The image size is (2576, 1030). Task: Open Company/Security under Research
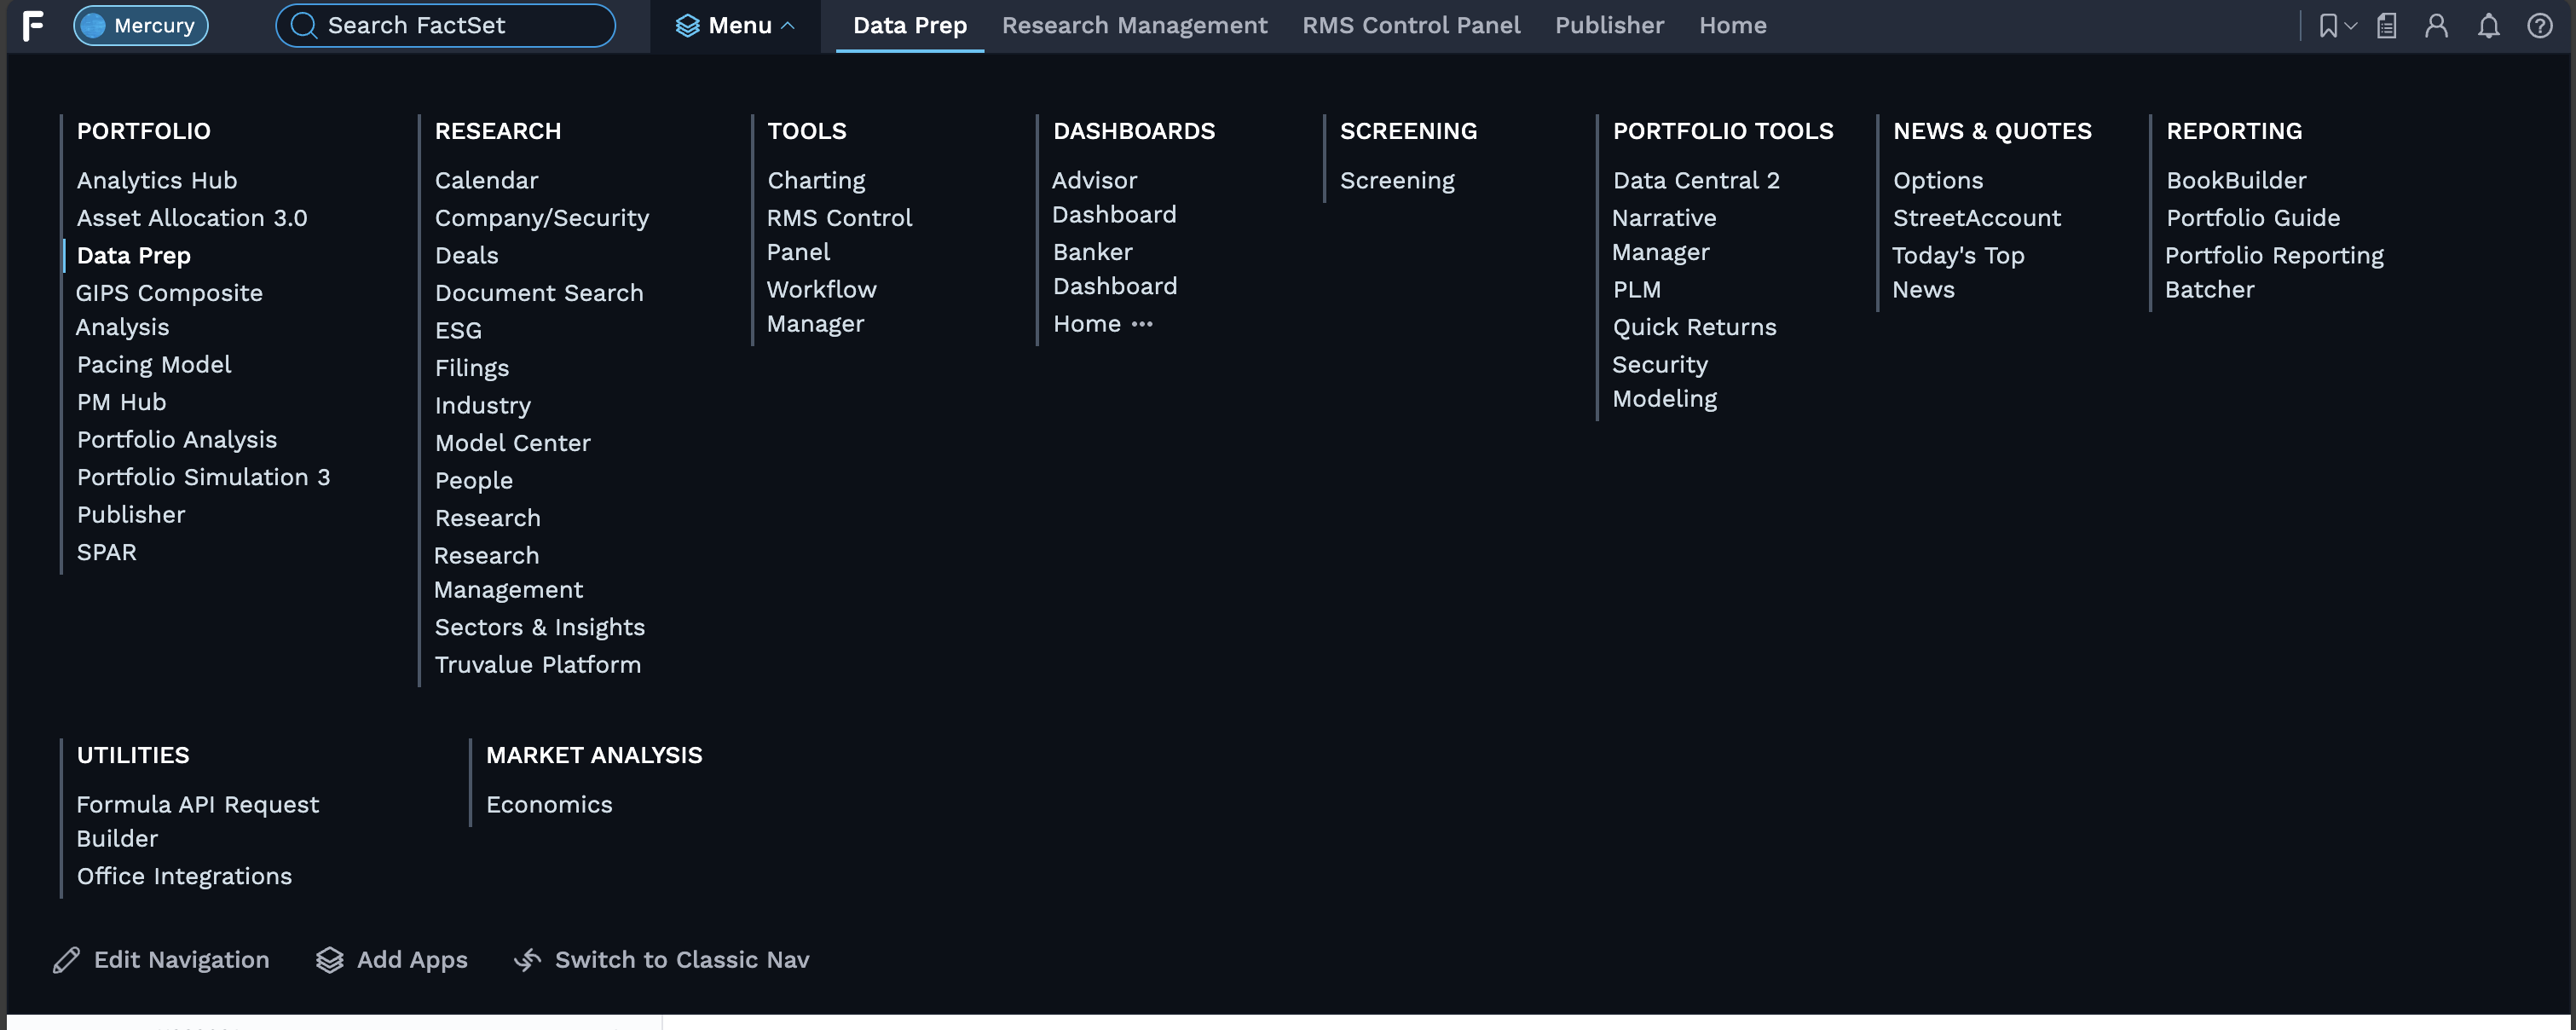click(541, 218)
